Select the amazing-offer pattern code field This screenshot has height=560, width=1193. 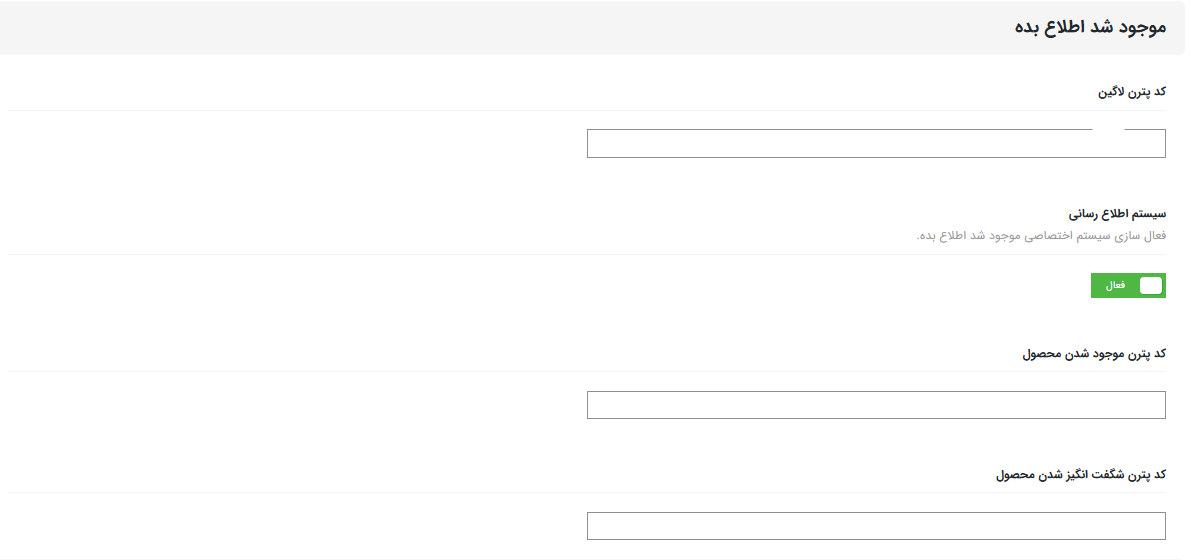876,526
